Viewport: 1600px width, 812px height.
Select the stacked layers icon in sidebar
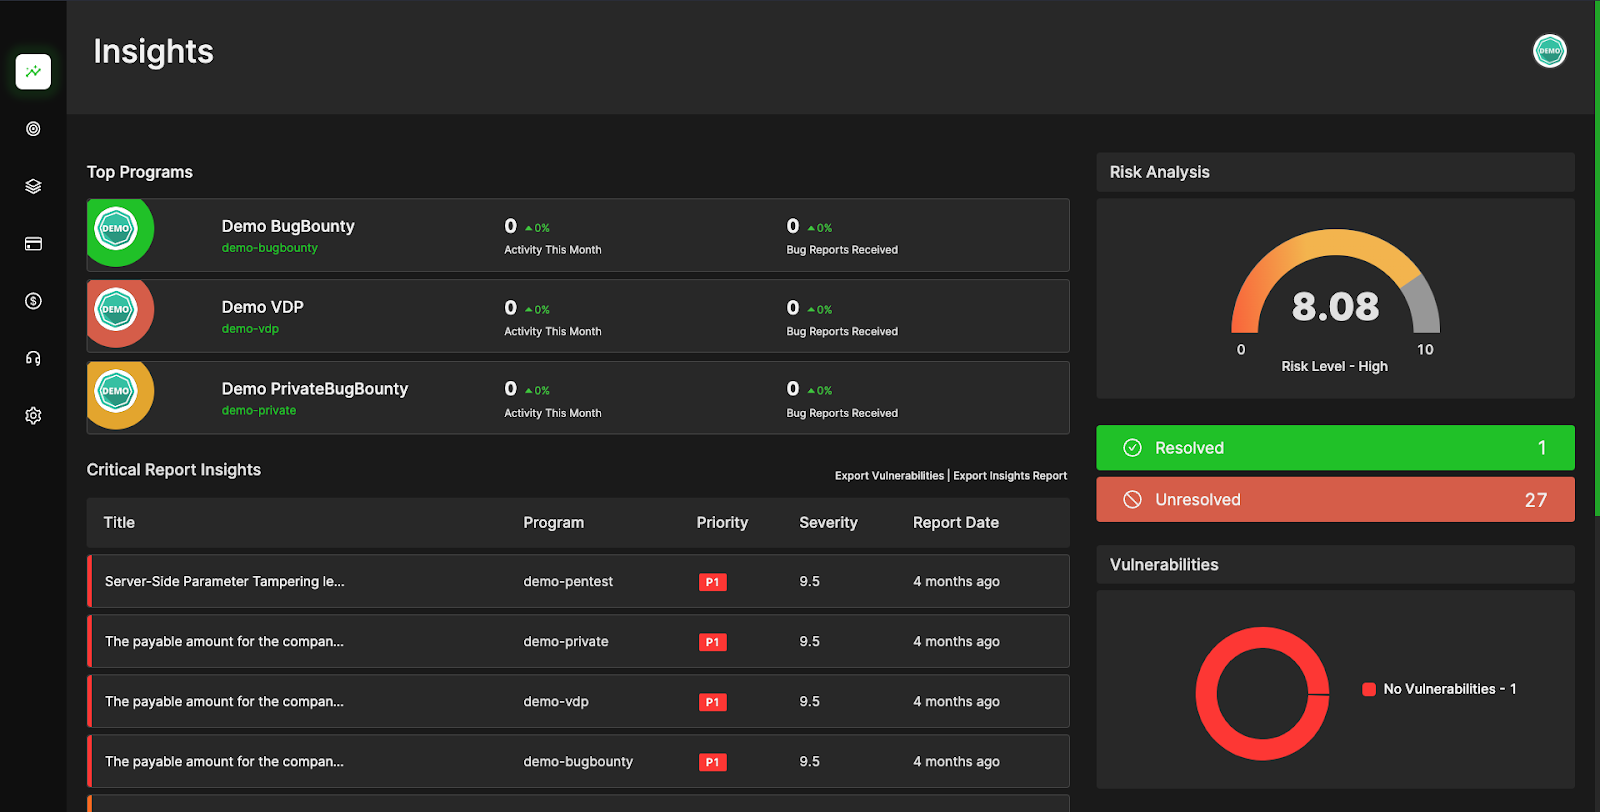click(x=33, y=186)
